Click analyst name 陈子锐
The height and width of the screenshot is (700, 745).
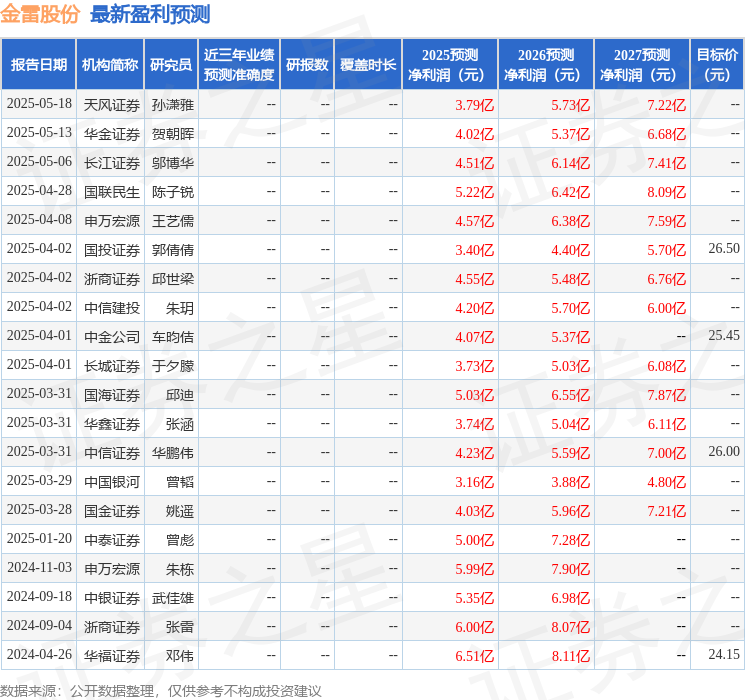[x=173, y=192]
